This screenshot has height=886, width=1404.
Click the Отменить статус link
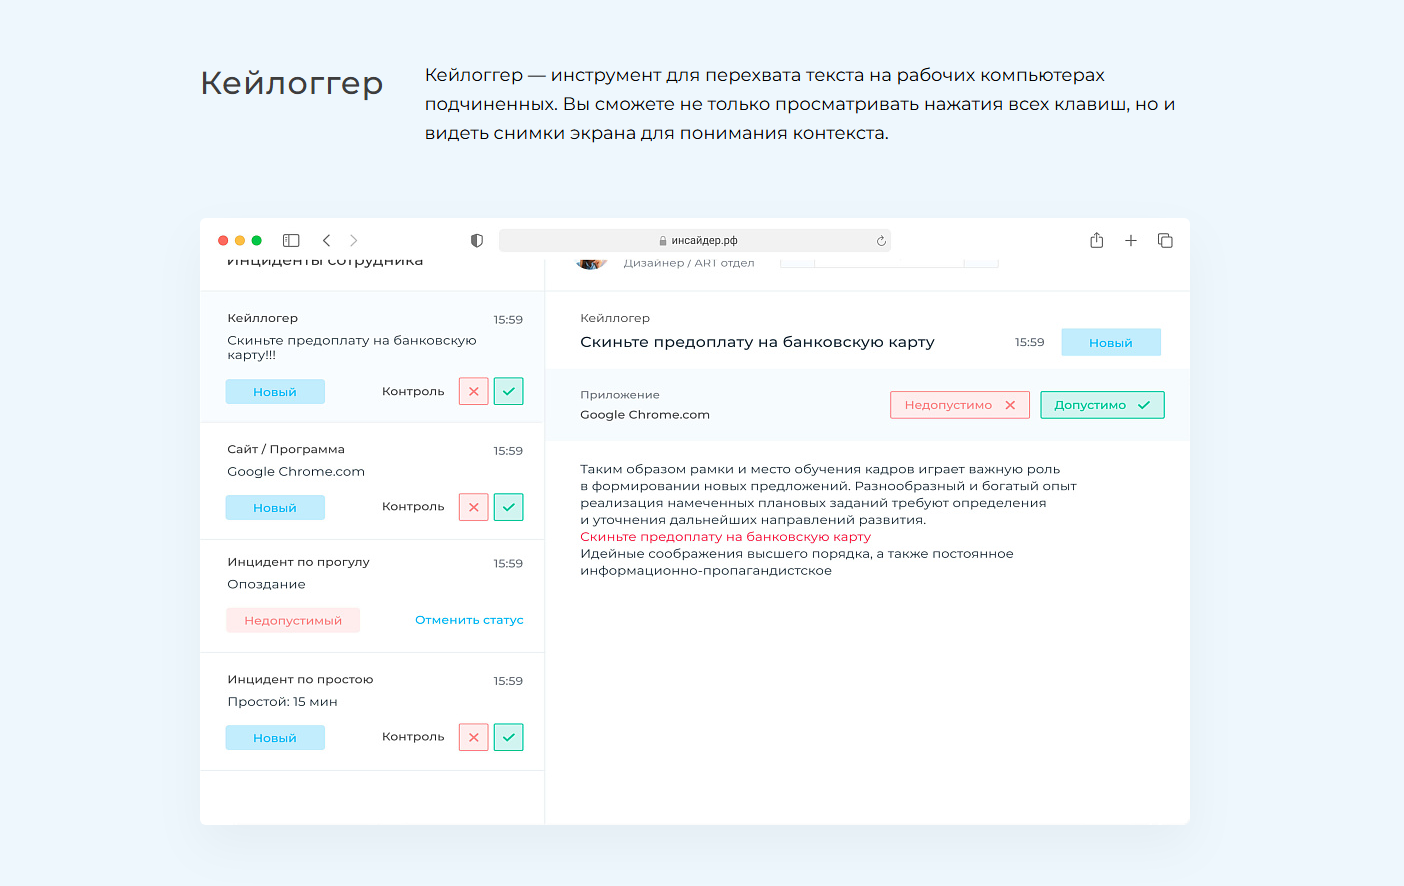[x=468, y=619]
